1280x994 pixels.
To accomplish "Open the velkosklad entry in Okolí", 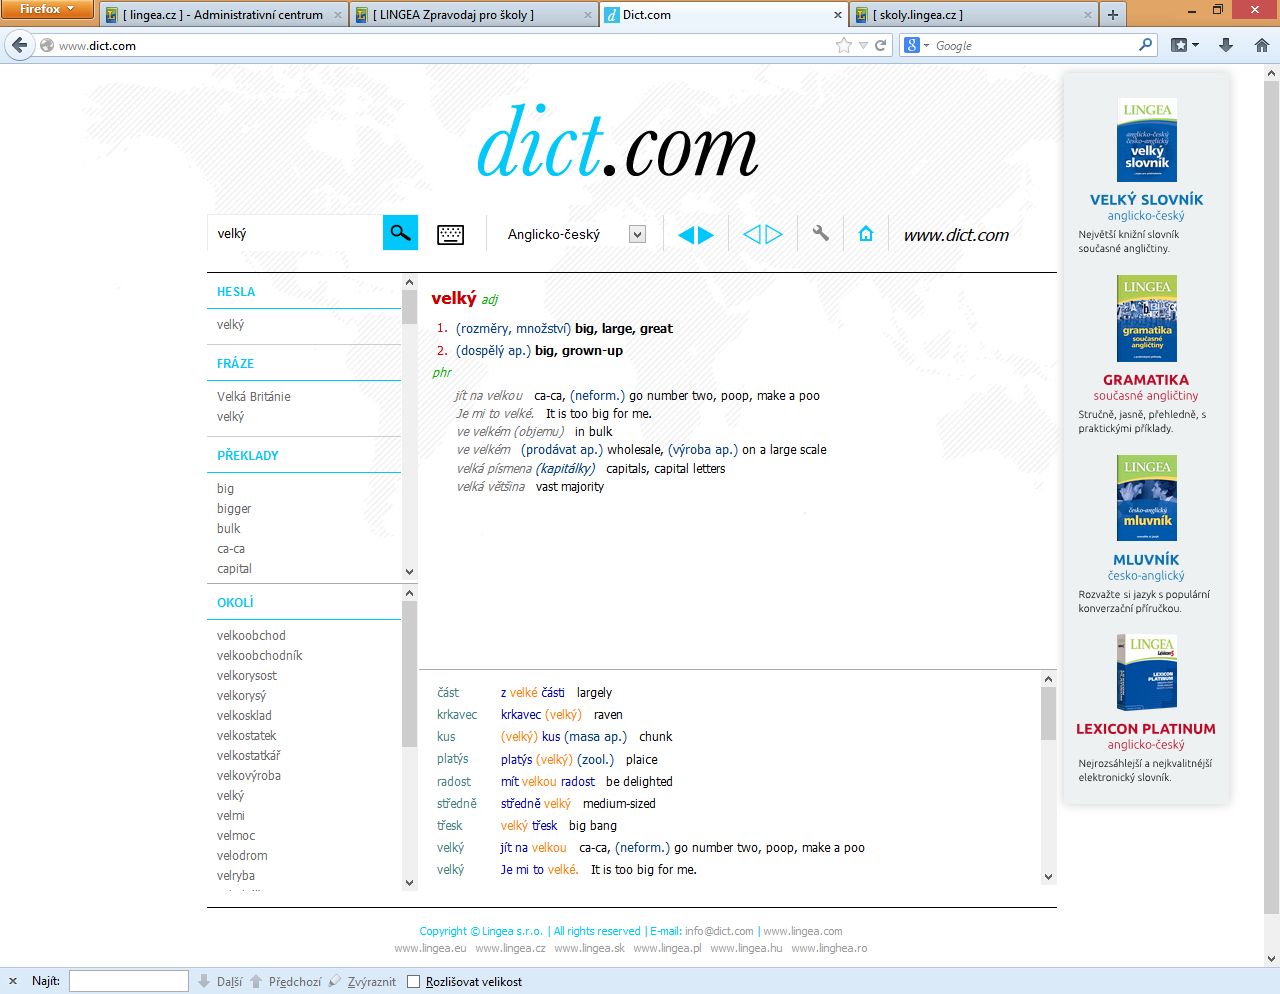I will click(244, 715).
